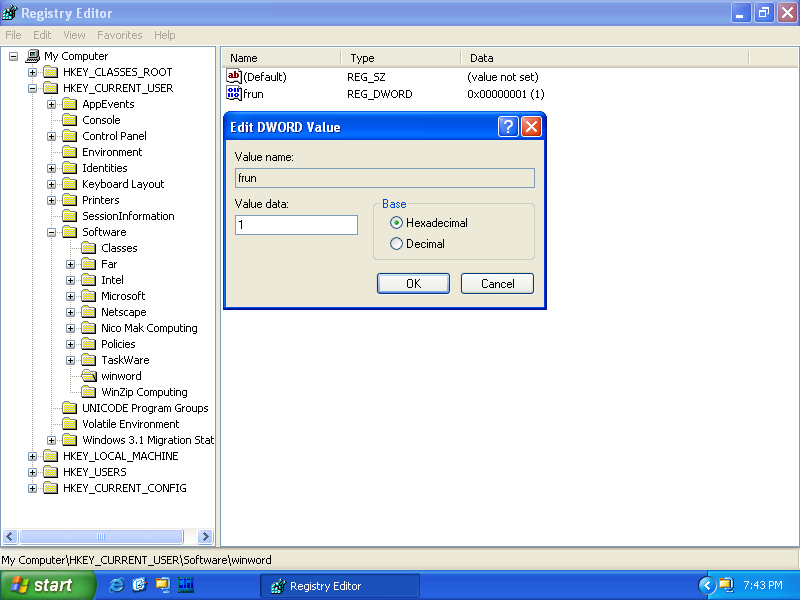Expand the HKEY_CURRENT_CONFIG key
Image resolution: width=800 pixels, height=600 pixels.
(33, 488)
